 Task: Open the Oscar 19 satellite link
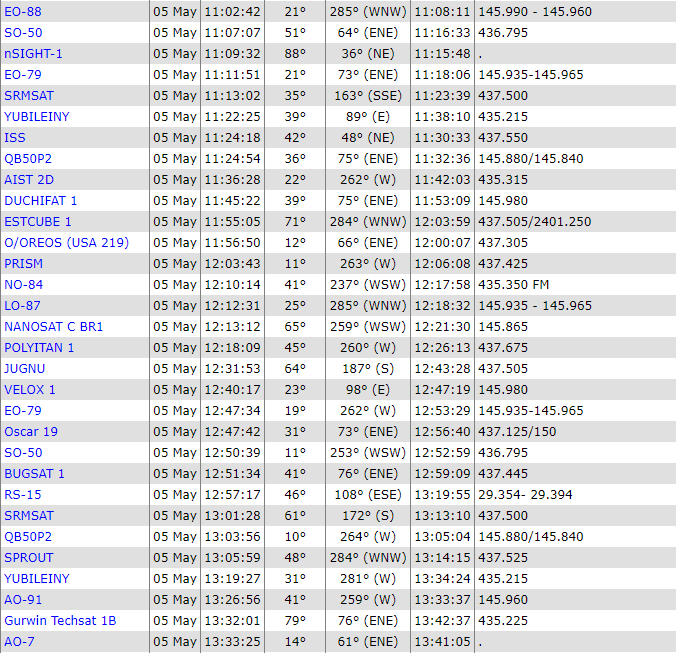click(31, 431)
